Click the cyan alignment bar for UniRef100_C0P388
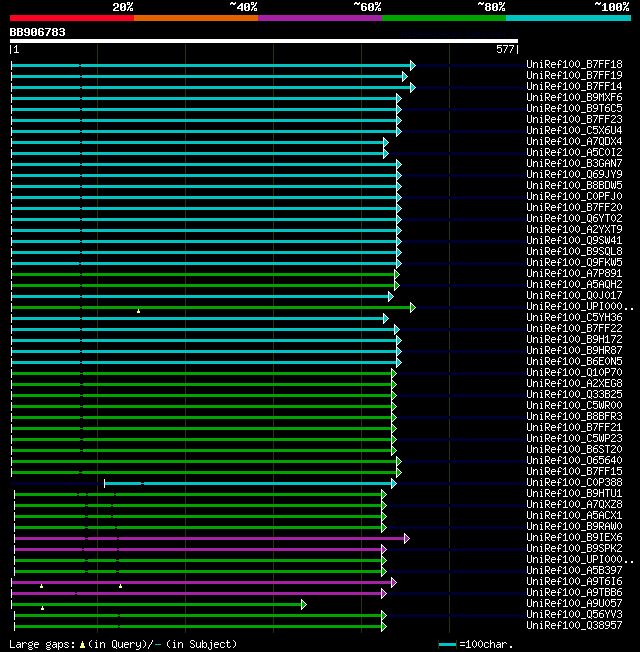This screenshot has height=652, width=640. coord(248,484)
